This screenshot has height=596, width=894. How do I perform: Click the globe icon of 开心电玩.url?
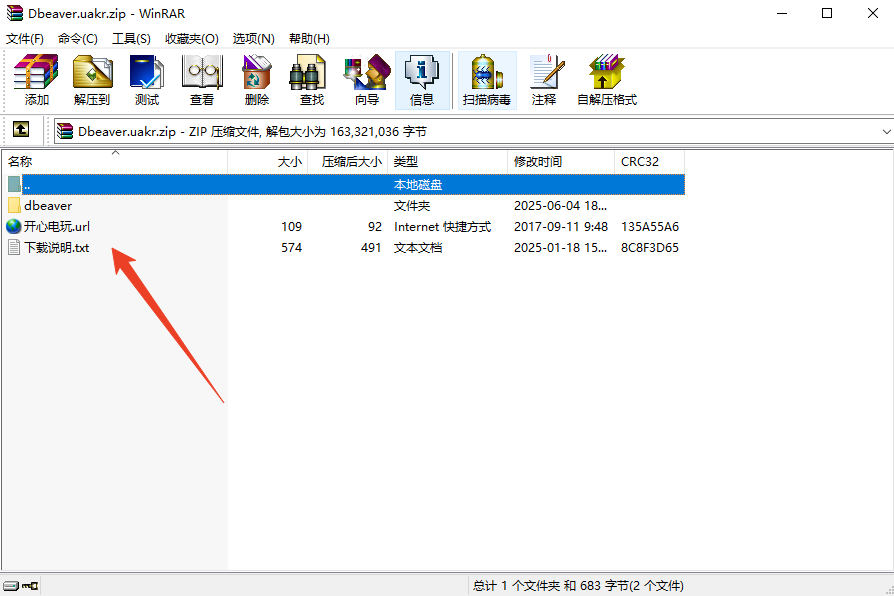[14, 226]
